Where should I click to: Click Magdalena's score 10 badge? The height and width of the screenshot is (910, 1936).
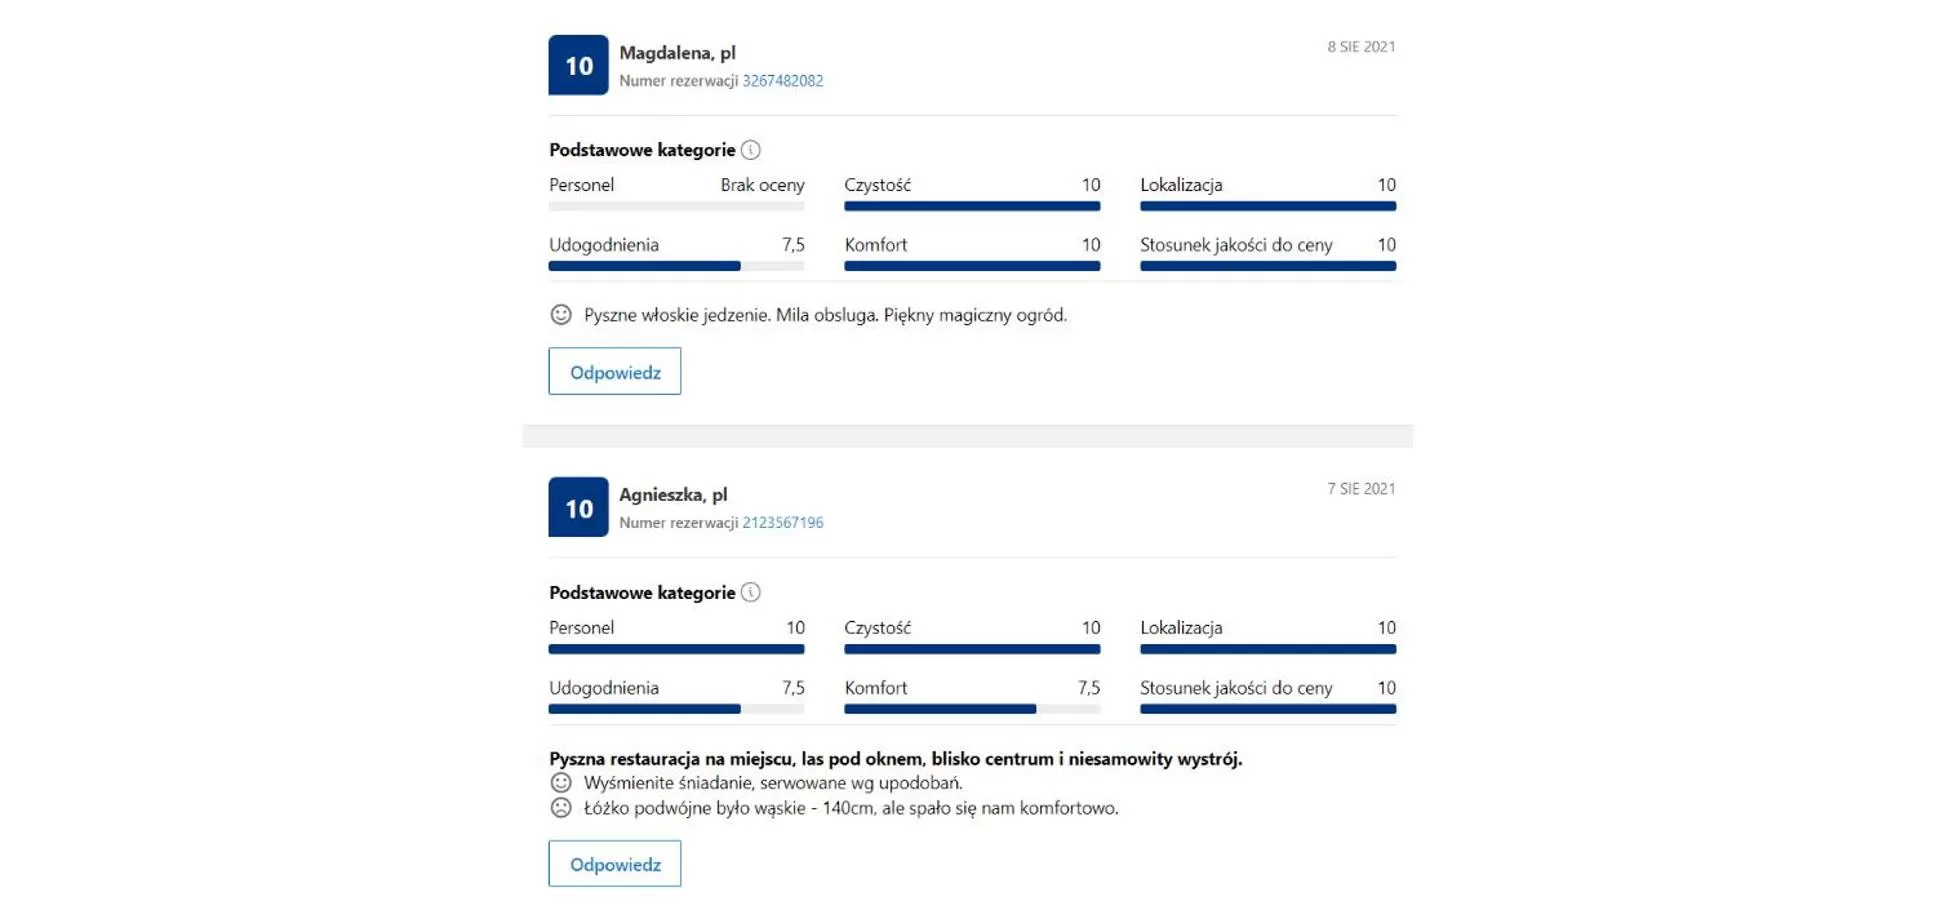(x=578, y=65)
